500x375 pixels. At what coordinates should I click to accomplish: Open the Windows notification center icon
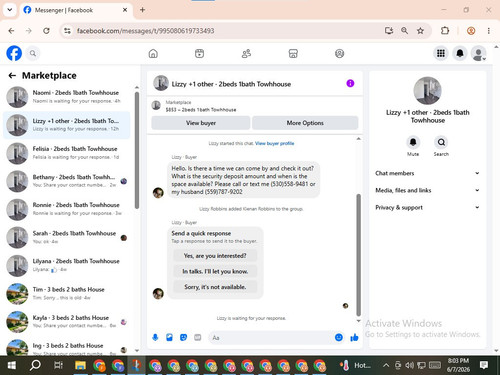click(484, 365)
